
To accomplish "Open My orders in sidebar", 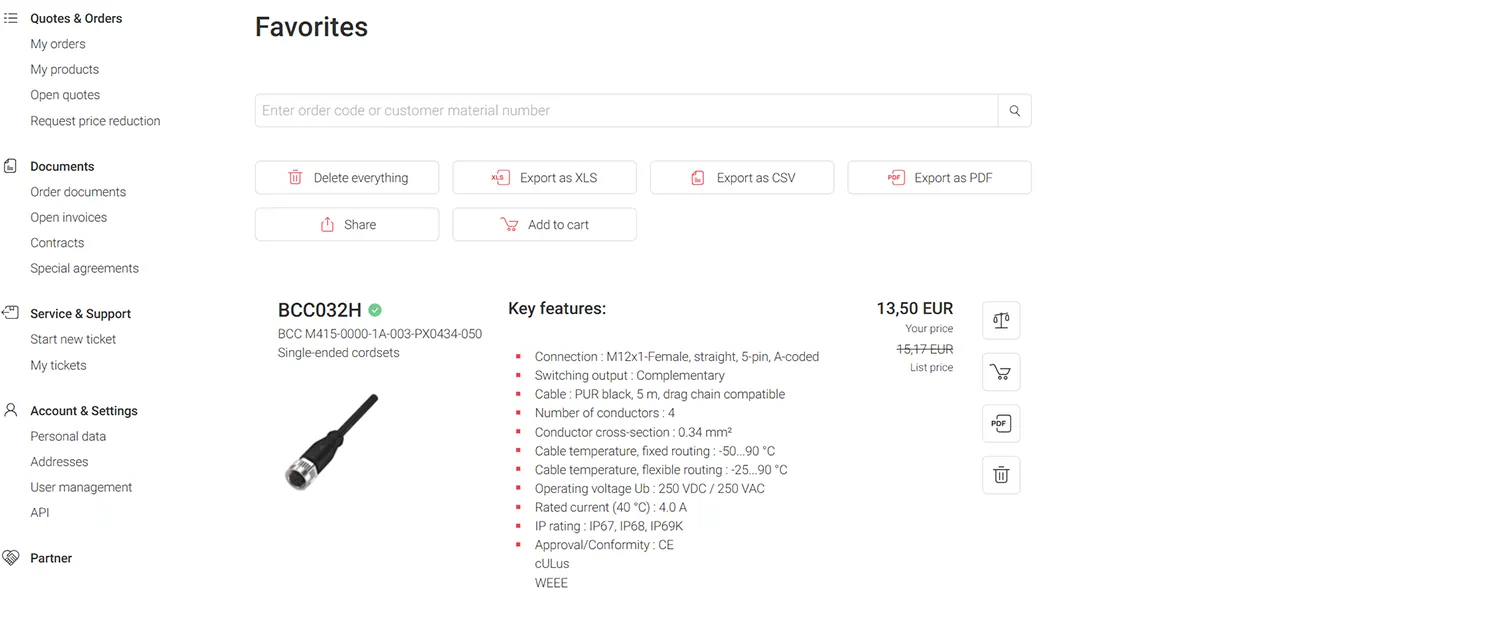I will 58,44.
